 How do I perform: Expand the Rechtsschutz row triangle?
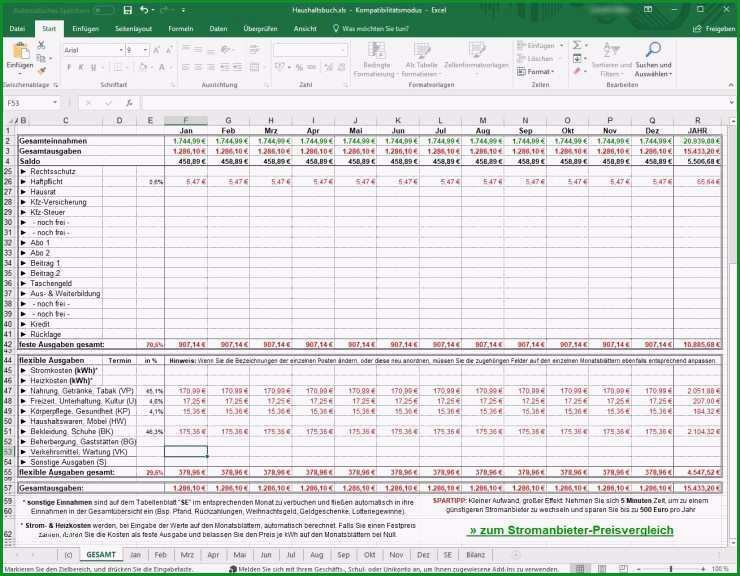(24, 171)
